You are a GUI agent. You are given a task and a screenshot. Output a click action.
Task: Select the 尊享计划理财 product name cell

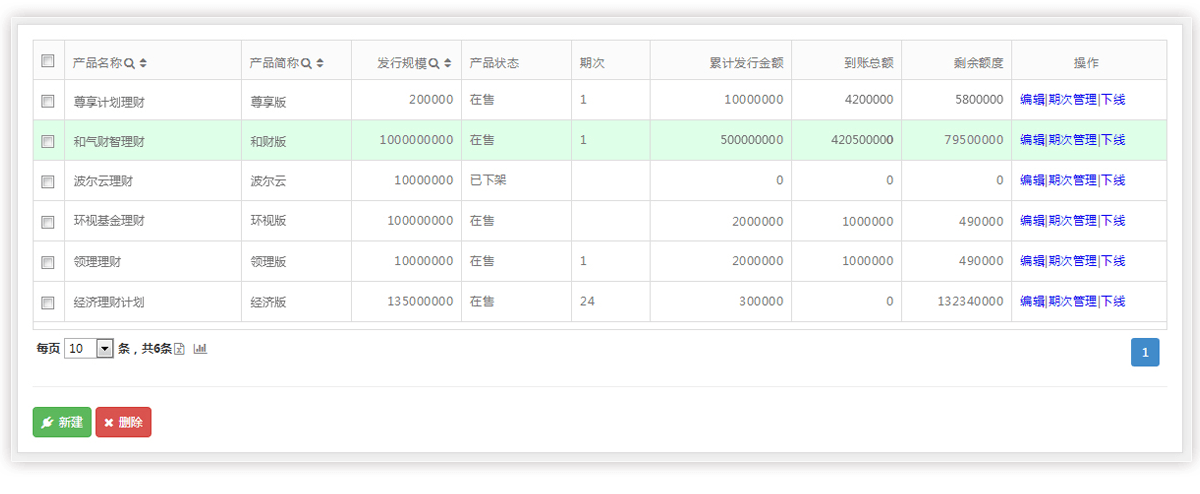click(x=153, y=100)
